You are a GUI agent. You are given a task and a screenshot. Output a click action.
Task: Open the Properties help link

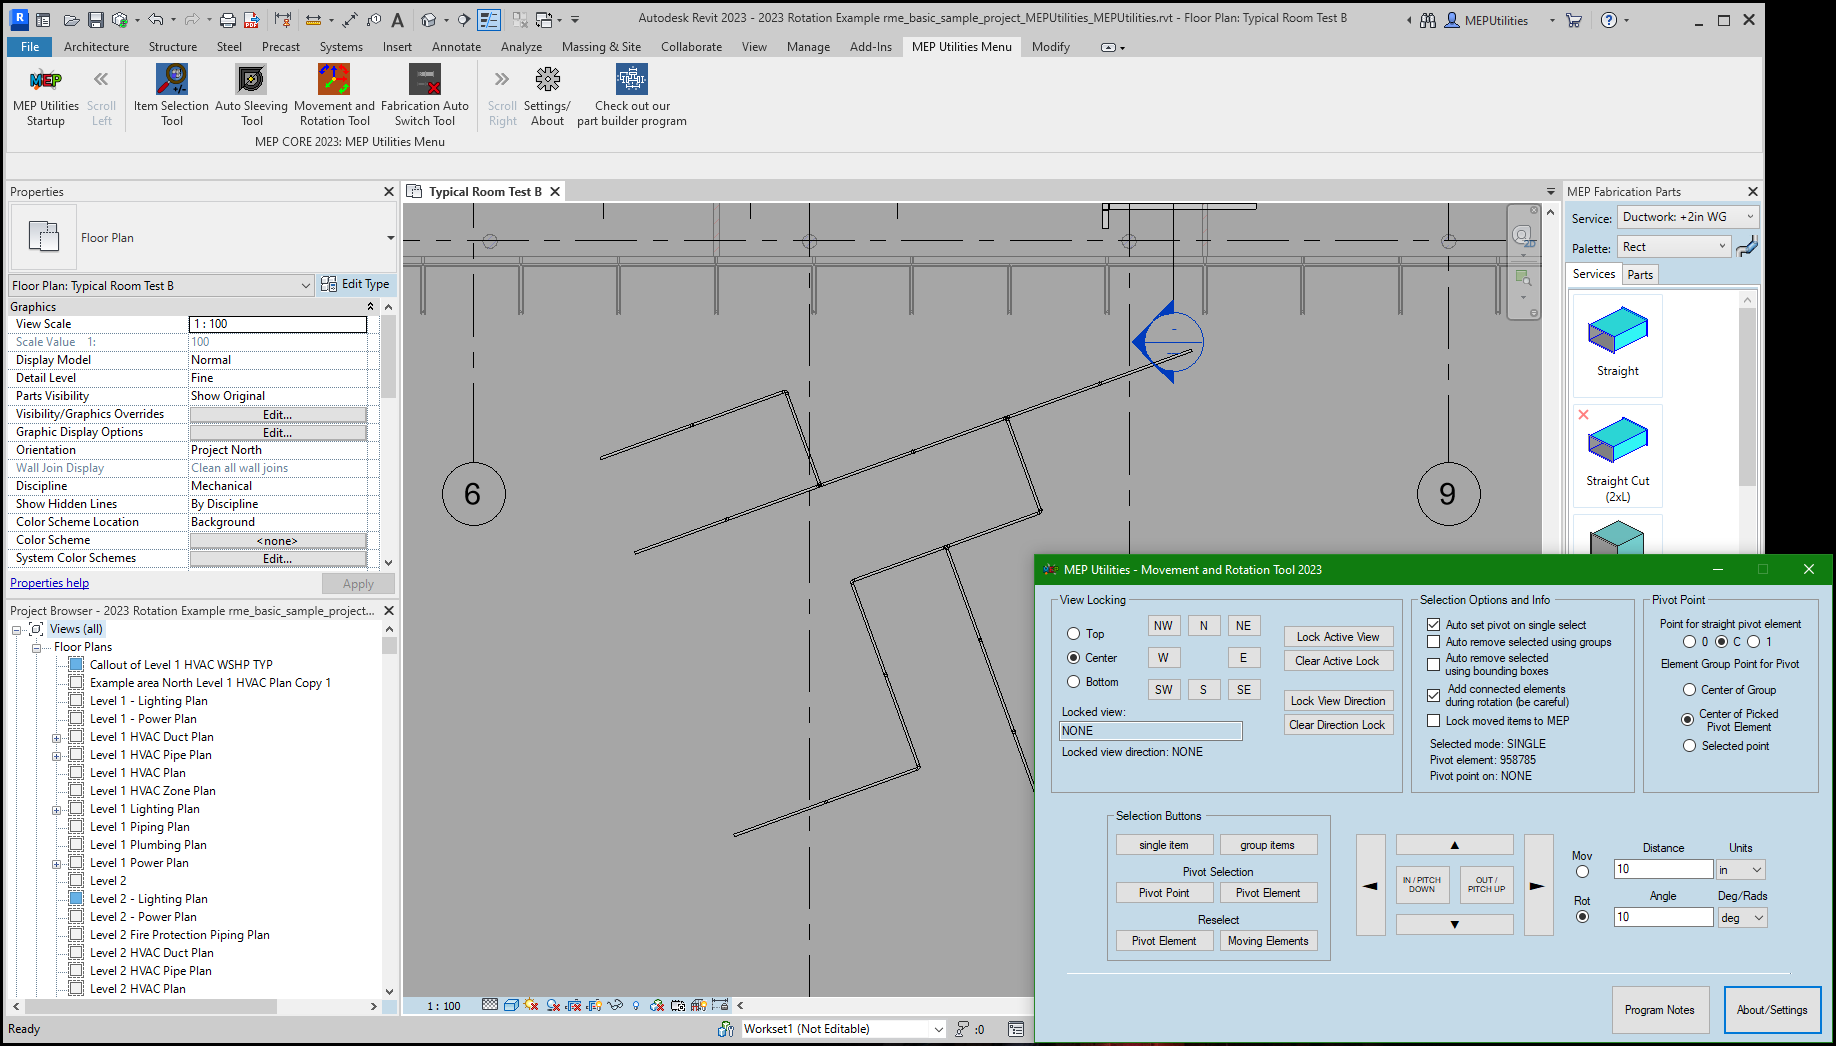[49, 583]
